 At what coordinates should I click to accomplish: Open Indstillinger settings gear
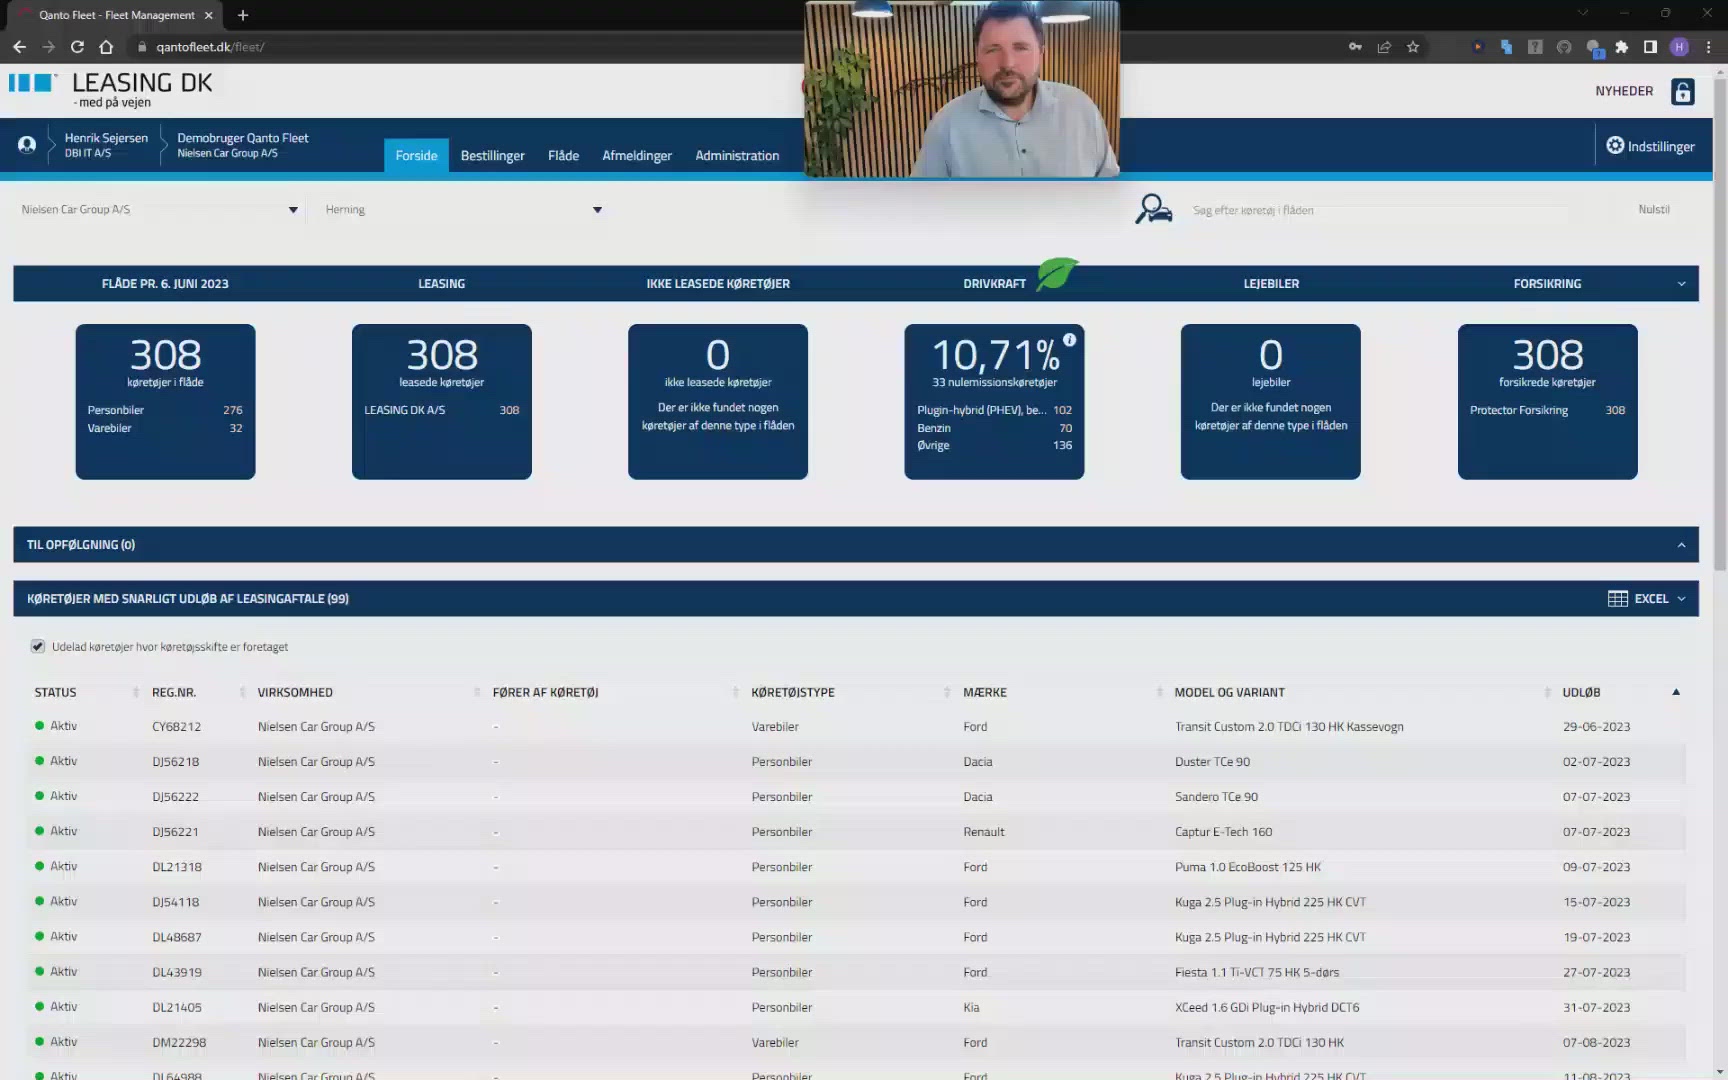pos(1615,146)
